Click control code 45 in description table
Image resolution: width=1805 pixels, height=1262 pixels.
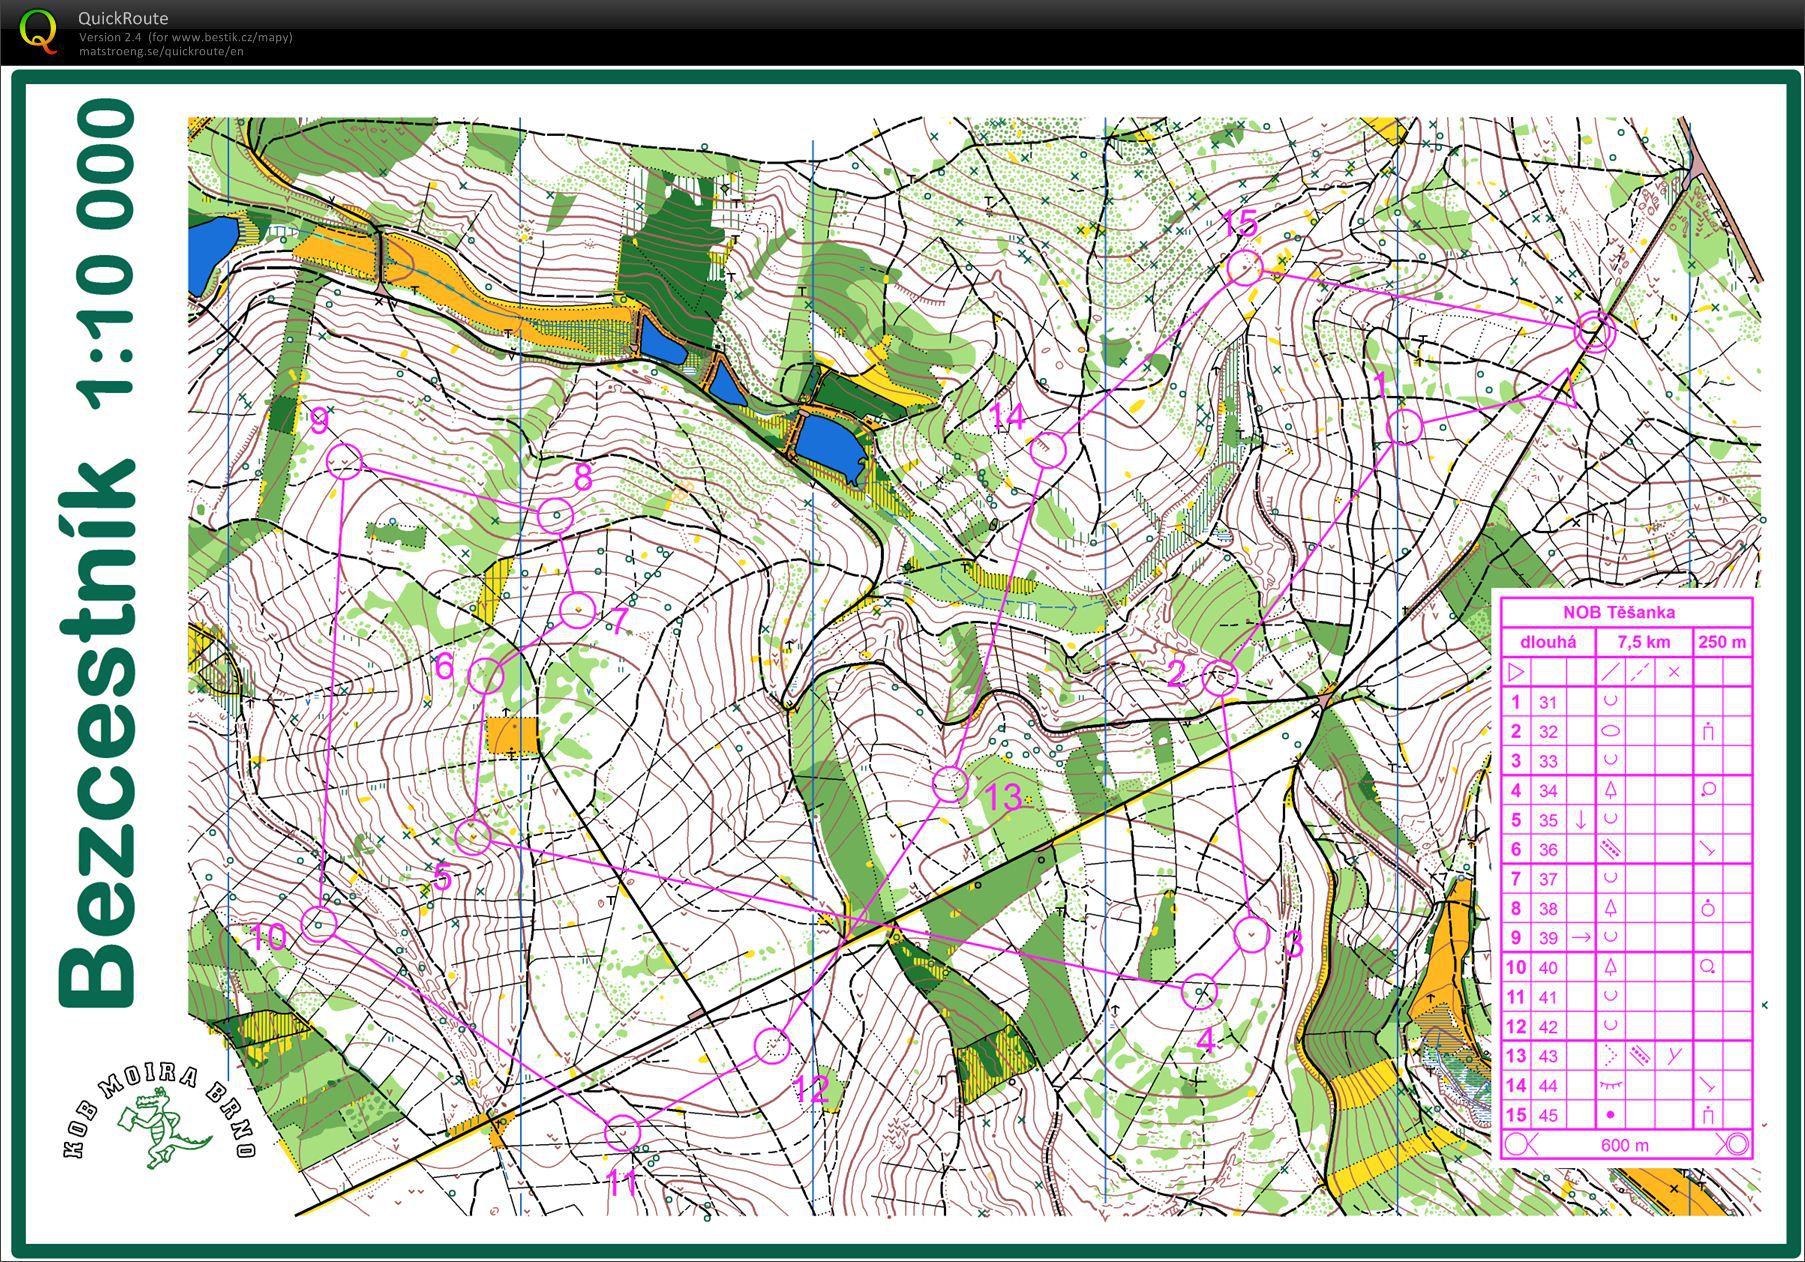click(x=1548, y=1115)
